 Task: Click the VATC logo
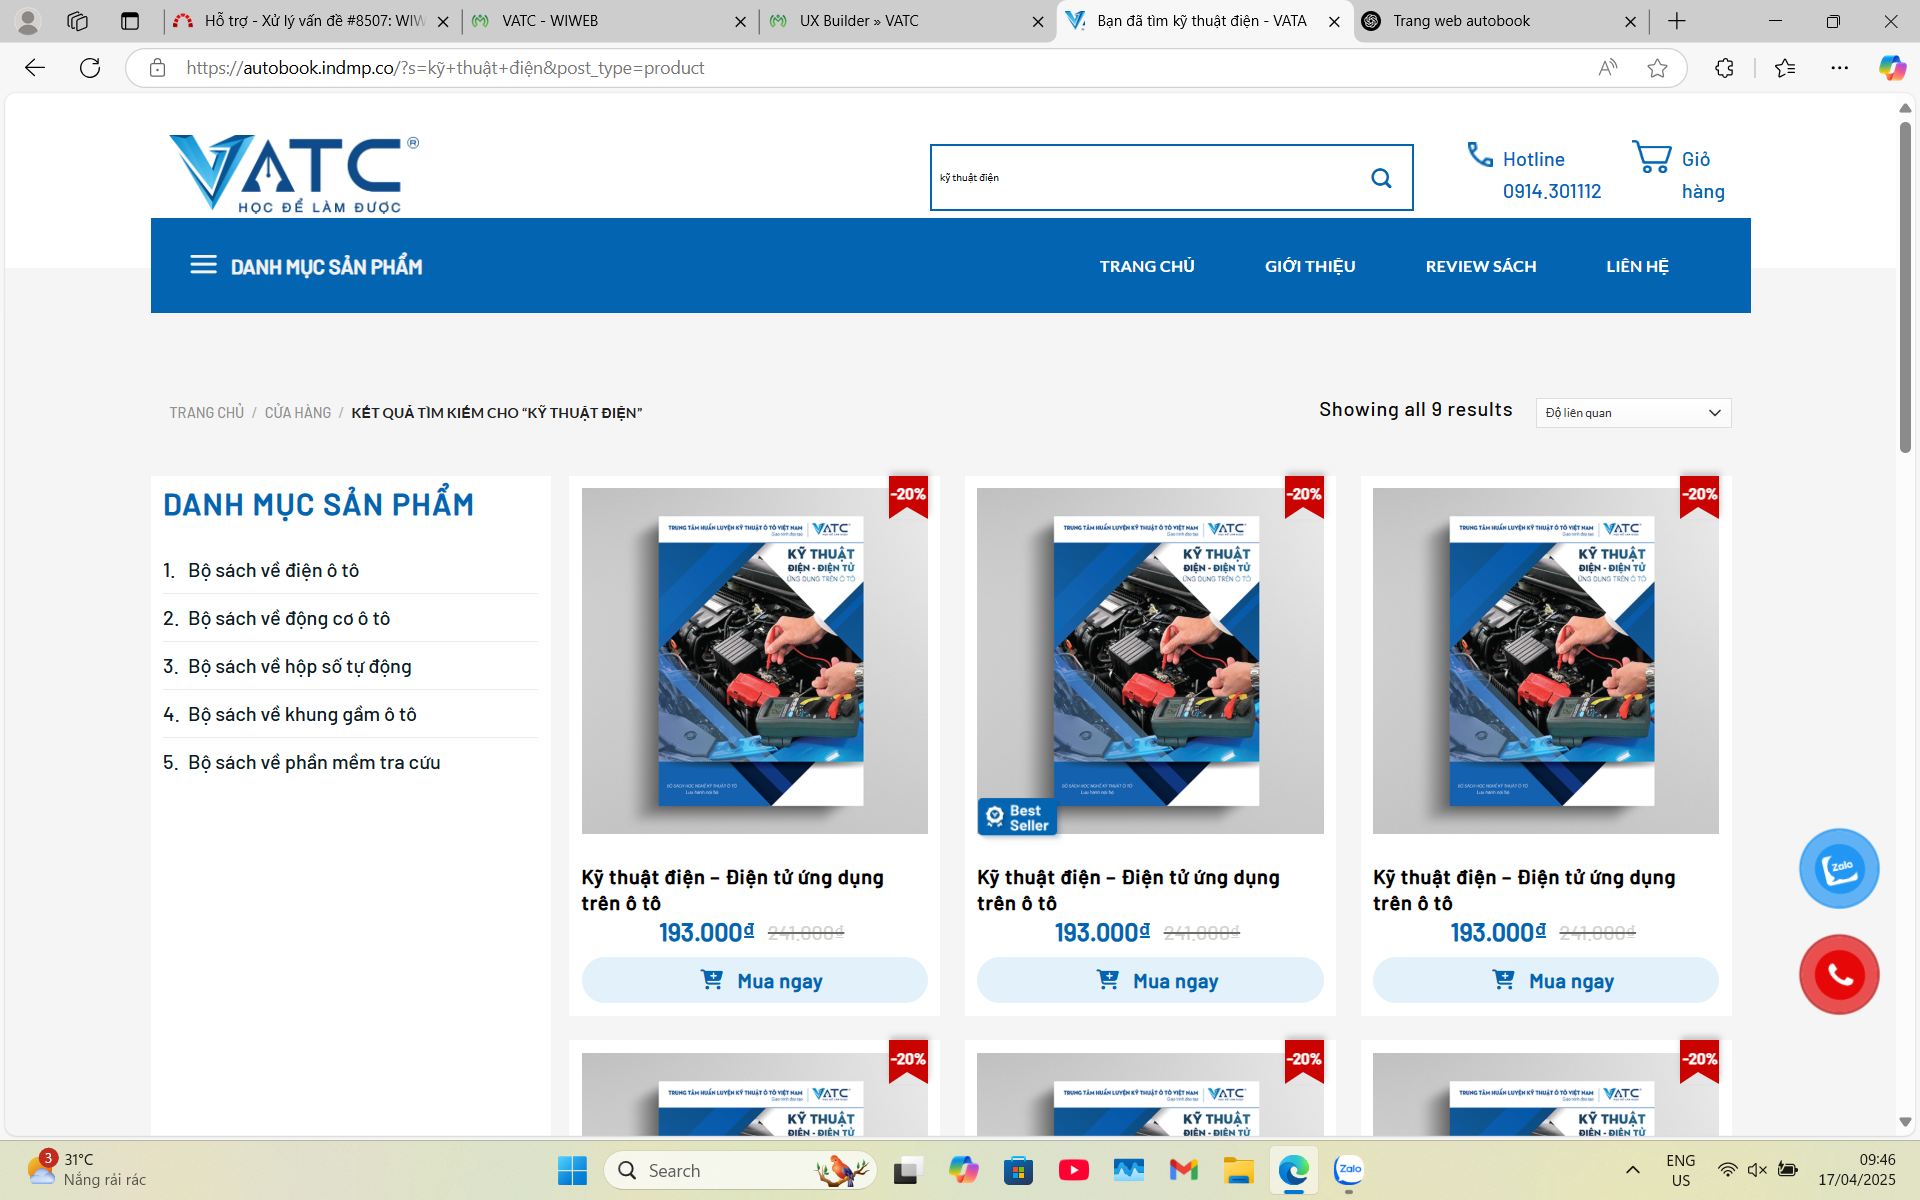tap(294, 174)
